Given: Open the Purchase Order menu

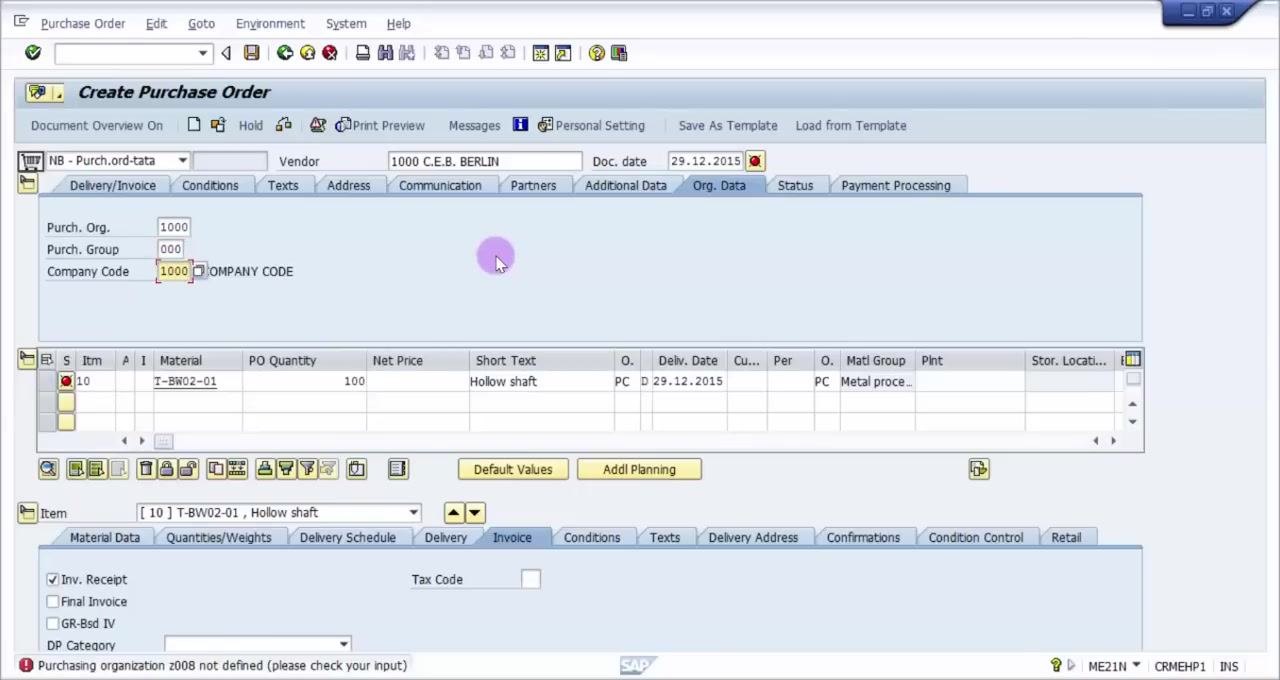Looking at the screenshot, I should pos(83,23).
